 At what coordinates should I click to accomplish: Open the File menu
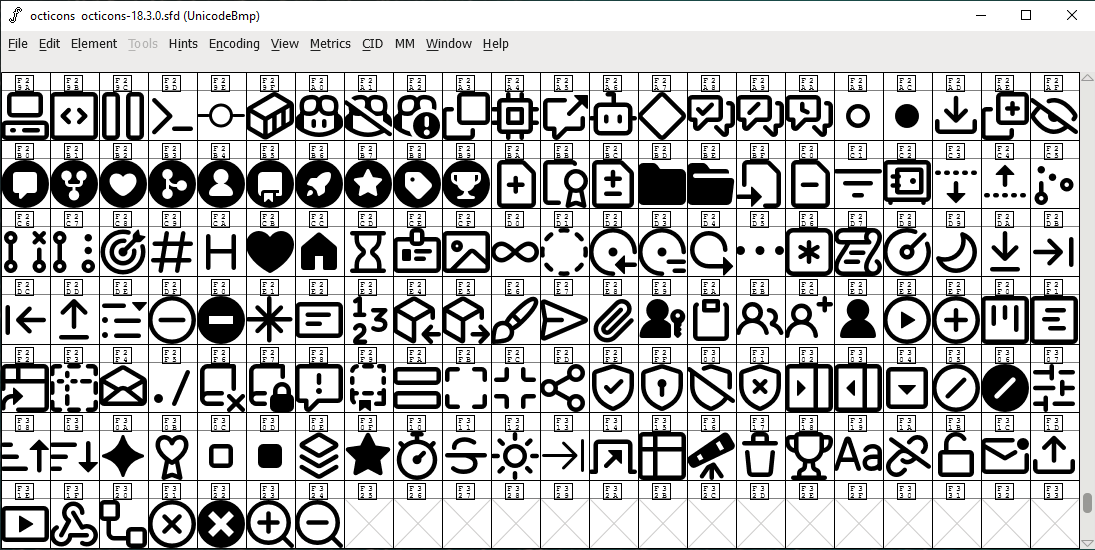tap(17, 43)
